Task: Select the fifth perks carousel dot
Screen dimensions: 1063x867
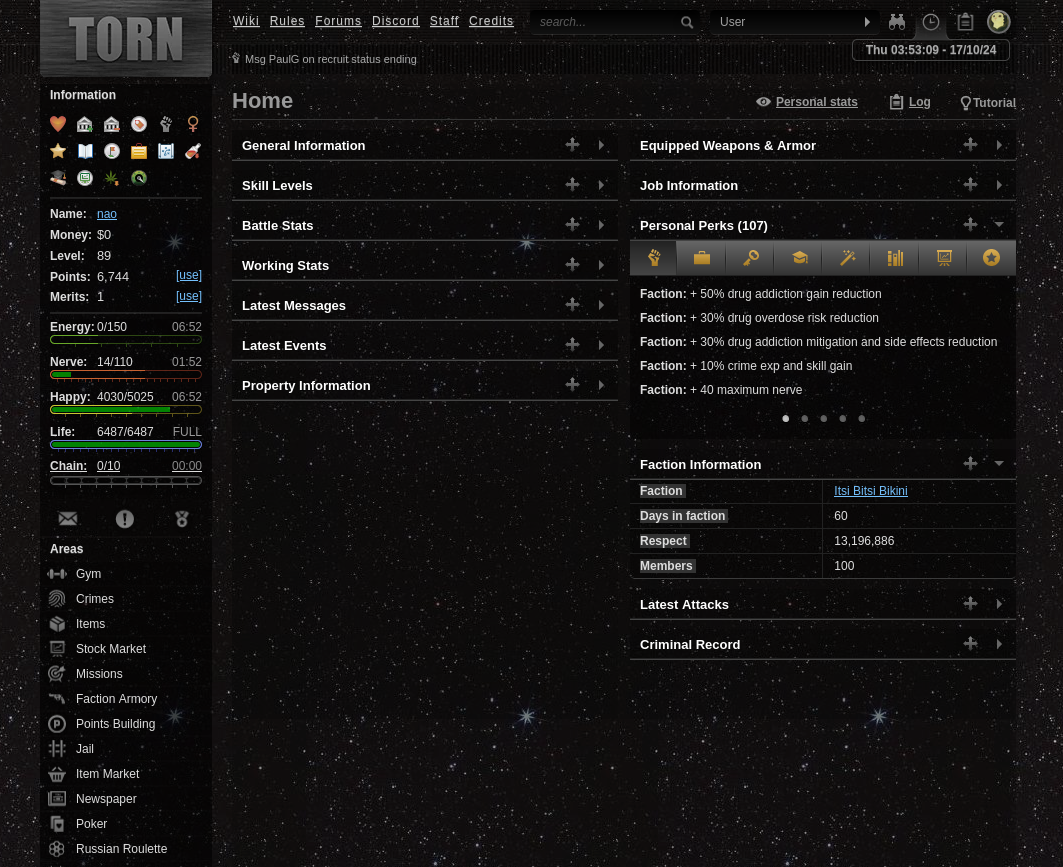Action: coord(861,418)
